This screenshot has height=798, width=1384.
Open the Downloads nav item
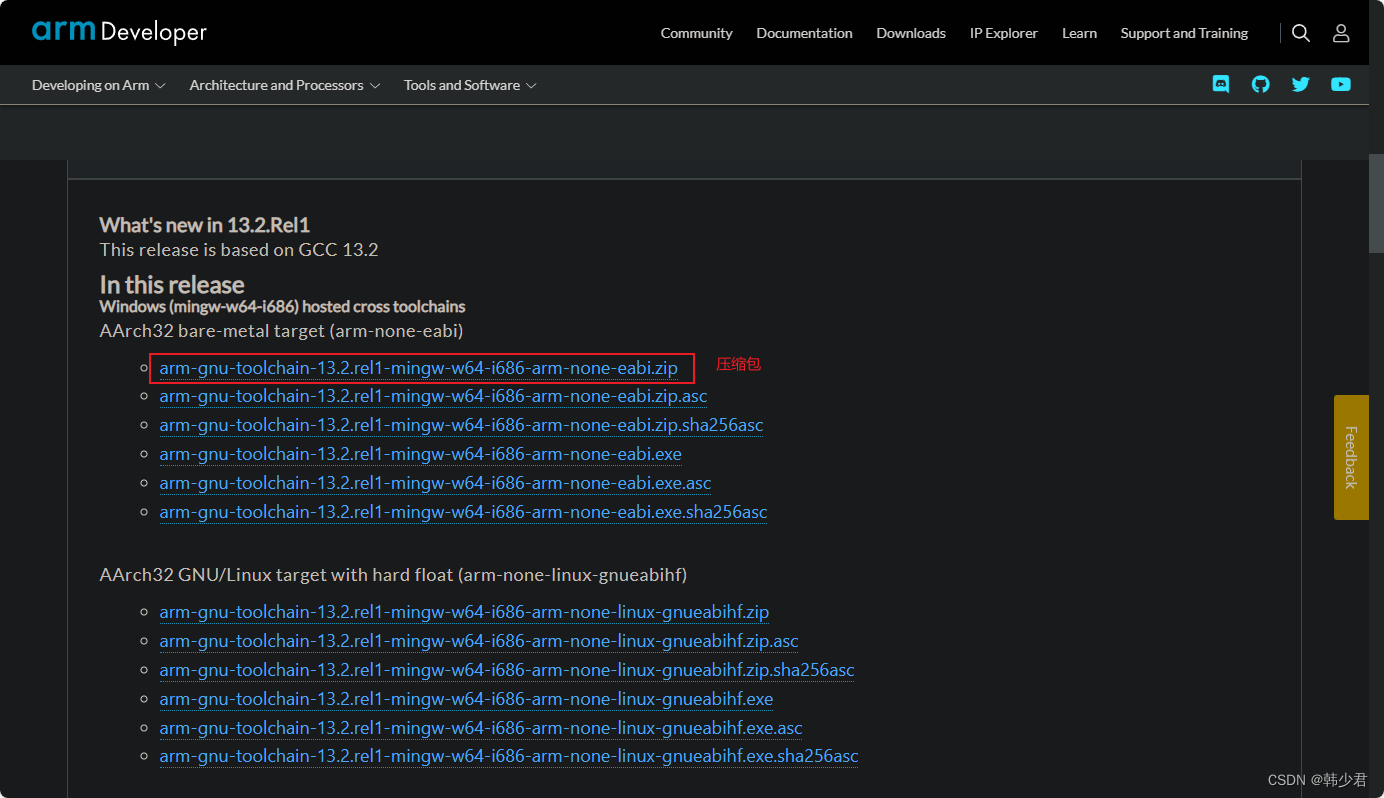click(911, 33)
